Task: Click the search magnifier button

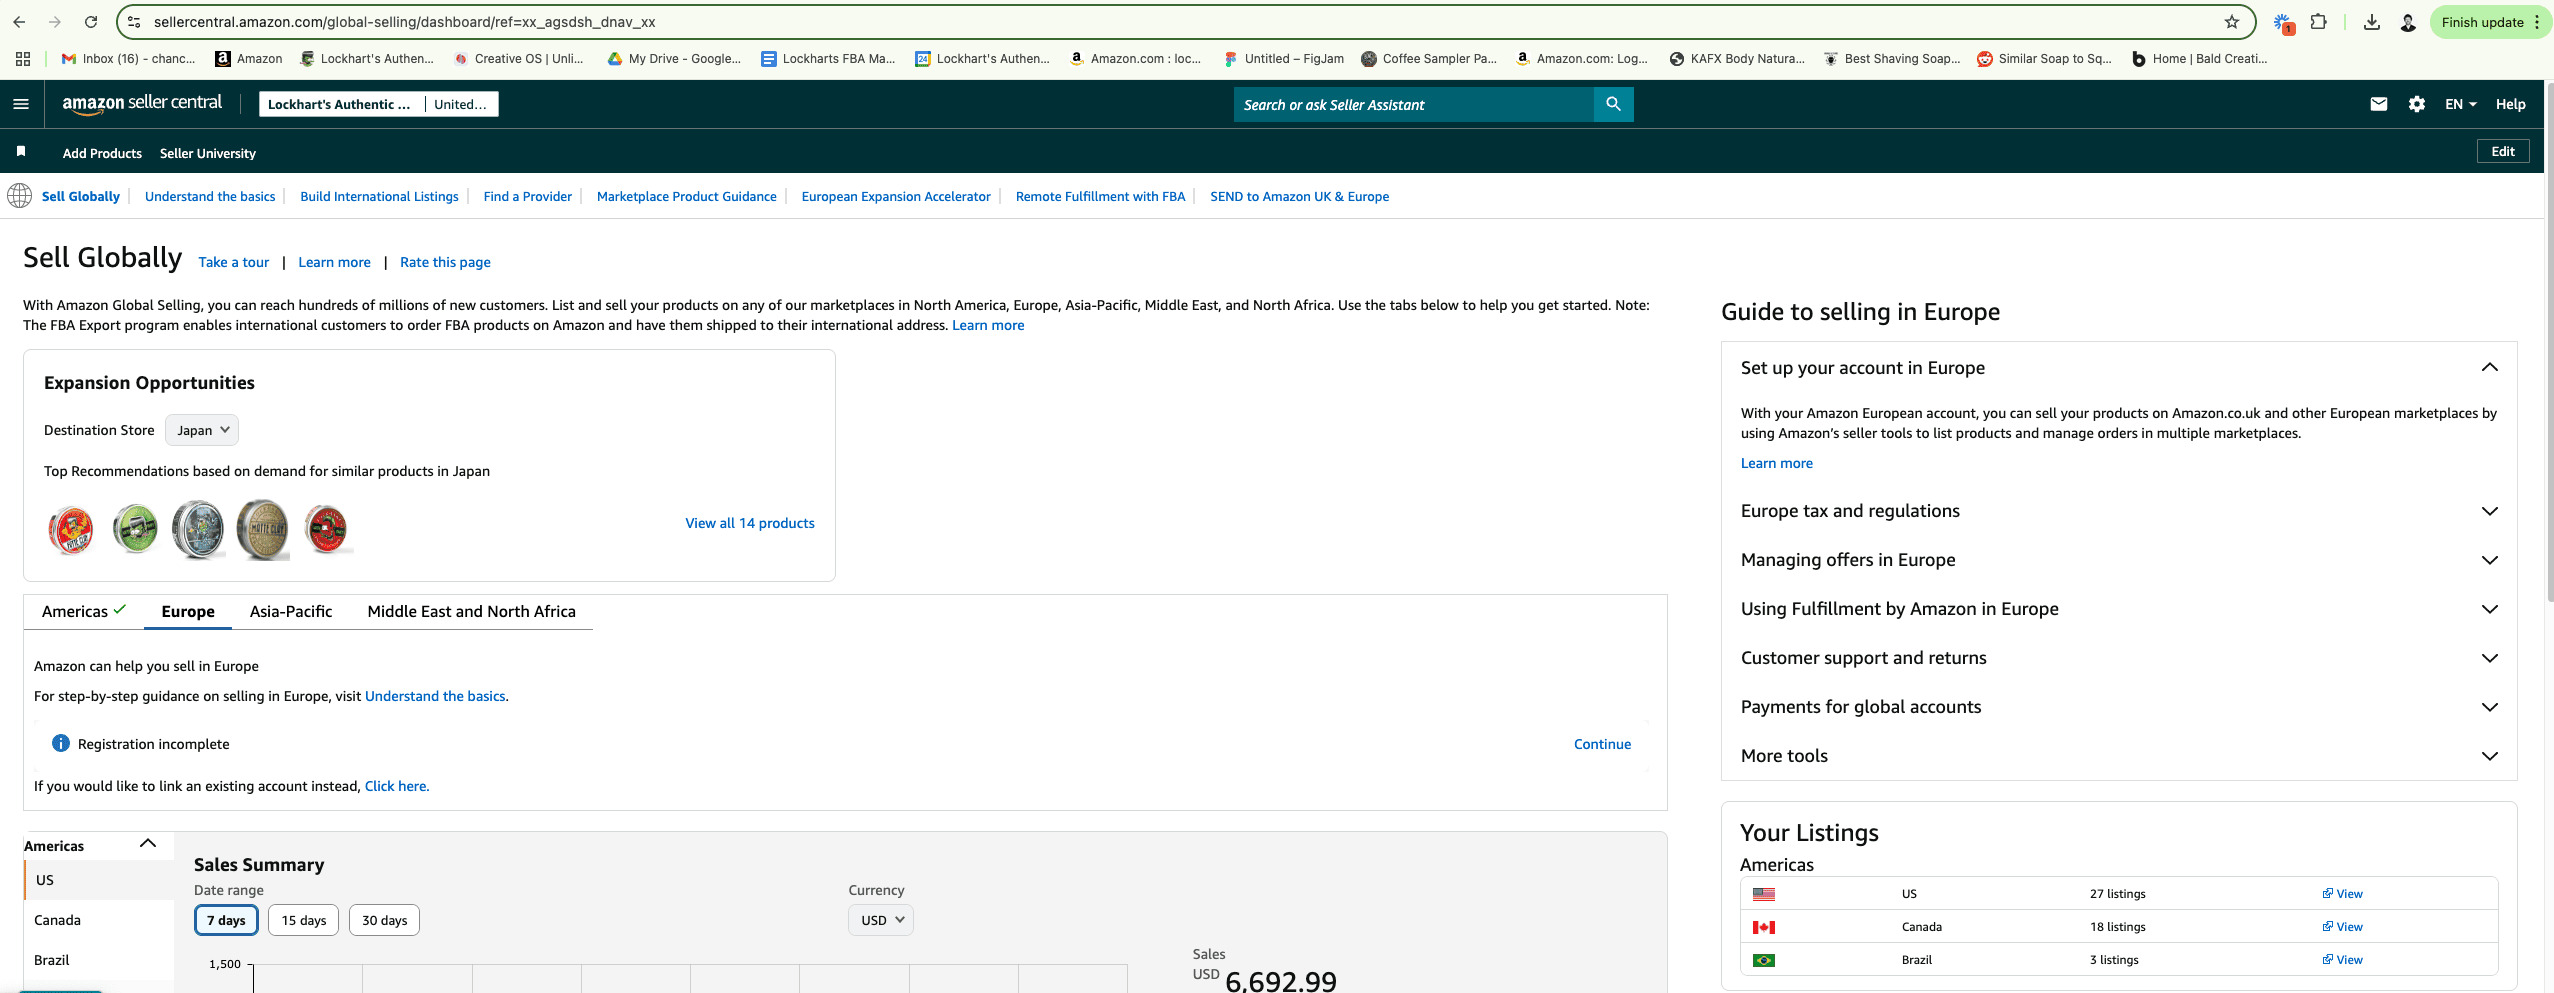Action: coord(1613,104)
